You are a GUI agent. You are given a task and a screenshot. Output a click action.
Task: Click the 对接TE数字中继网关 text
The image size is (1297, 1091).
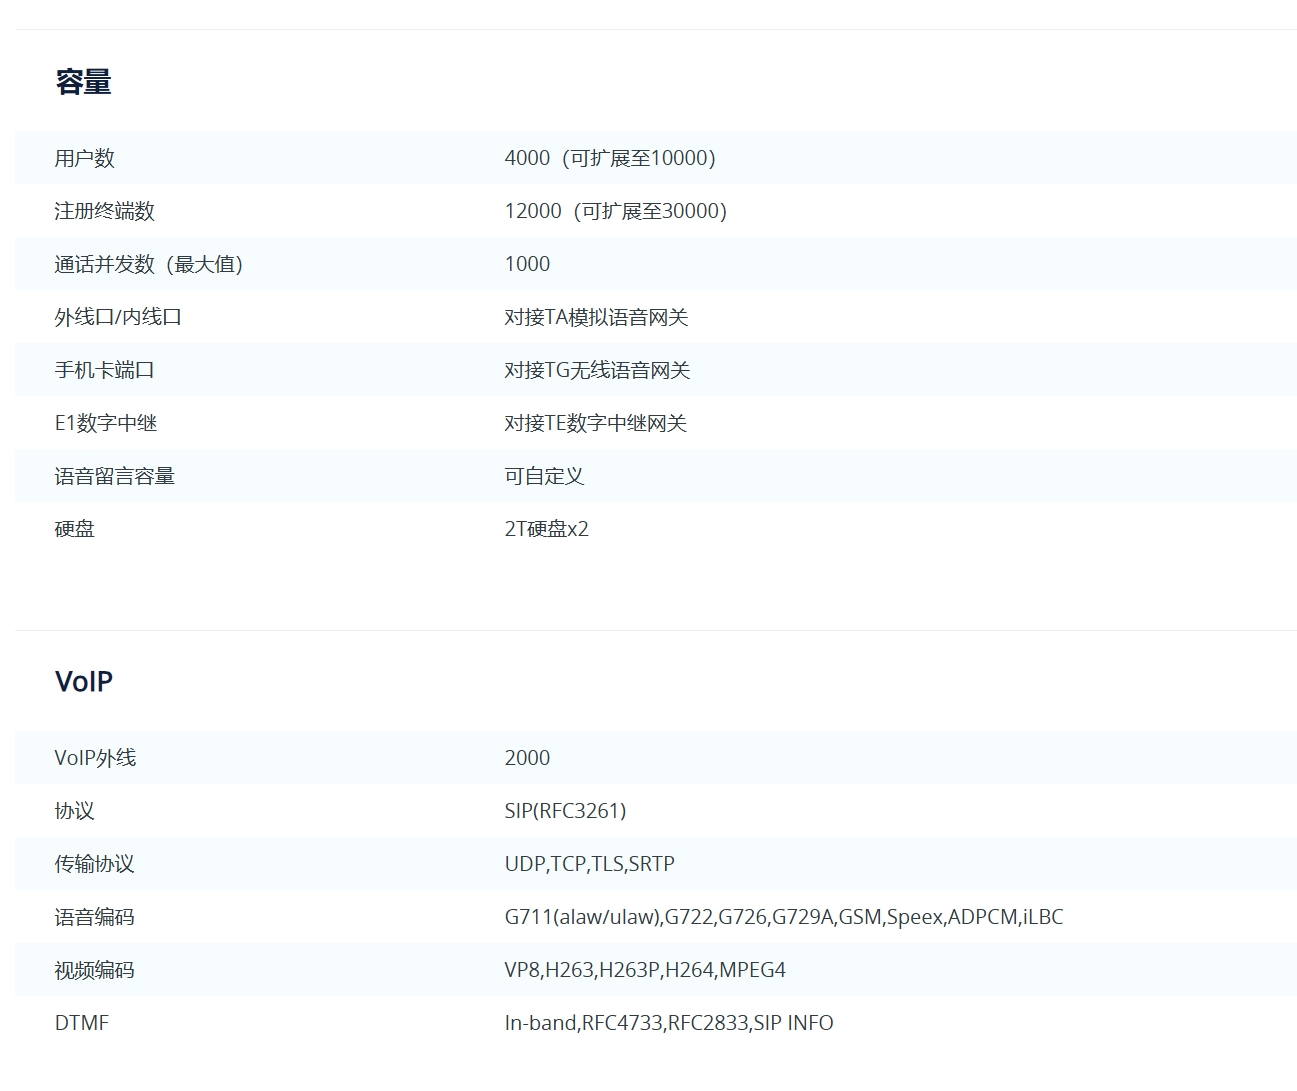[595, 423]
